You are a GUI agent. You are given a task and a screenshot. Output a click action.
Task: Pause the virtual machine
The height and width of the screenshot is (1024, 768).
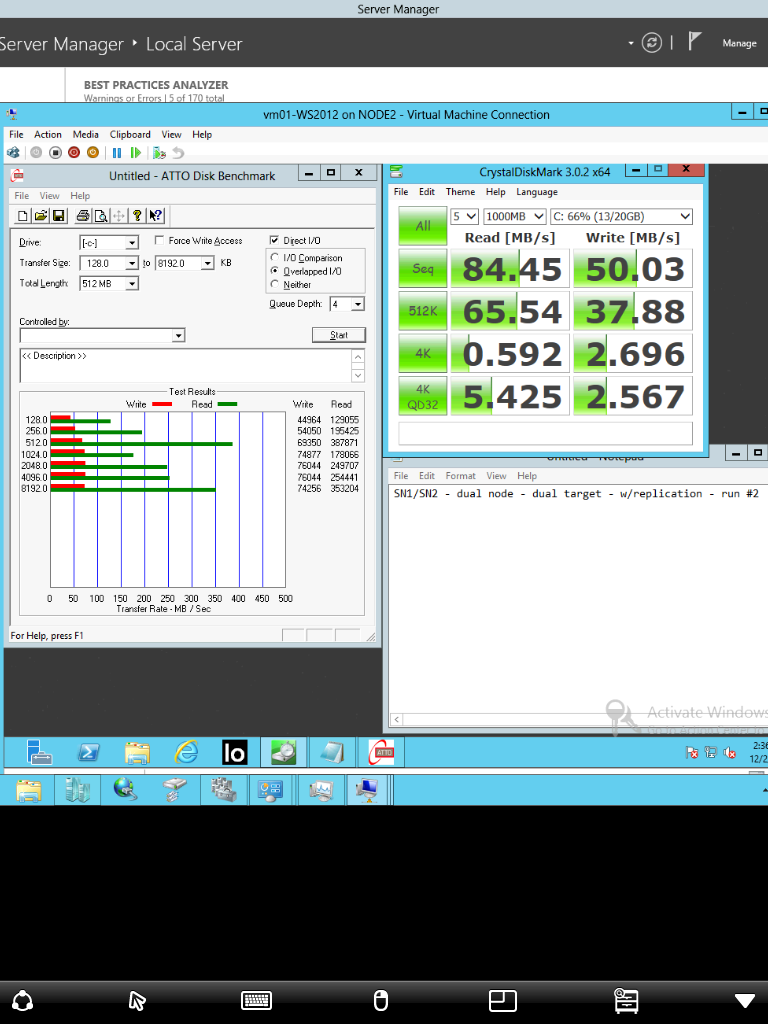(117, 152)
